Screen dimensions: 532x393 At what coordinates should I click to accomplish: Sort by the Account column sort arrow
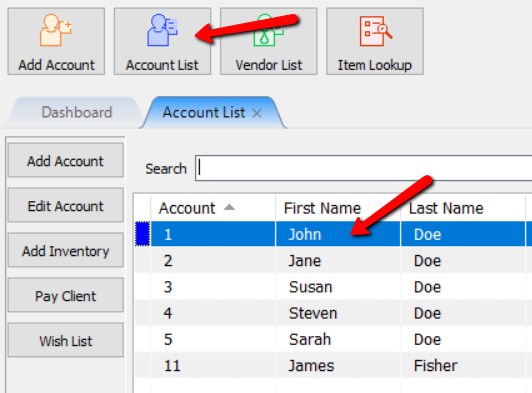click(x=229, y=207)
